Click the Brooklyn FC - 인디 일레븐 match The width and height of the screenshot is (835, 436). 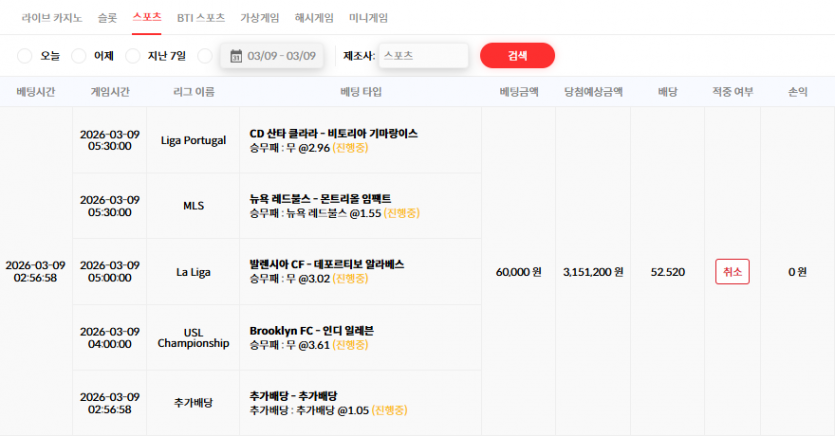[312, 331]
